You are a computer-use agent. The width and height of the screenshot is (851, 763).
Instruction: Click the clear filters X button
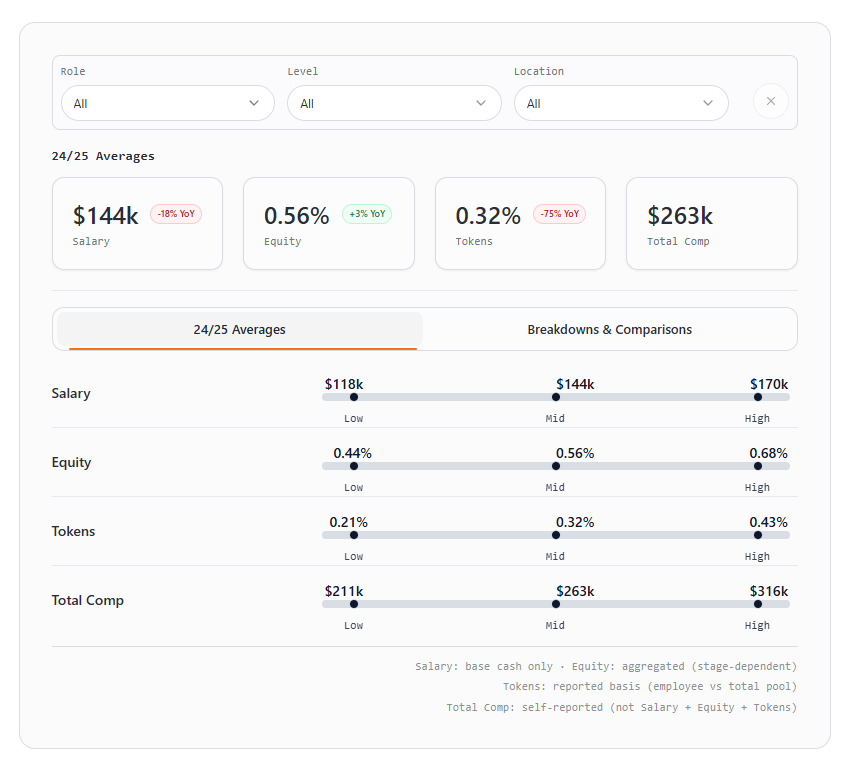[x=770, y=102]
